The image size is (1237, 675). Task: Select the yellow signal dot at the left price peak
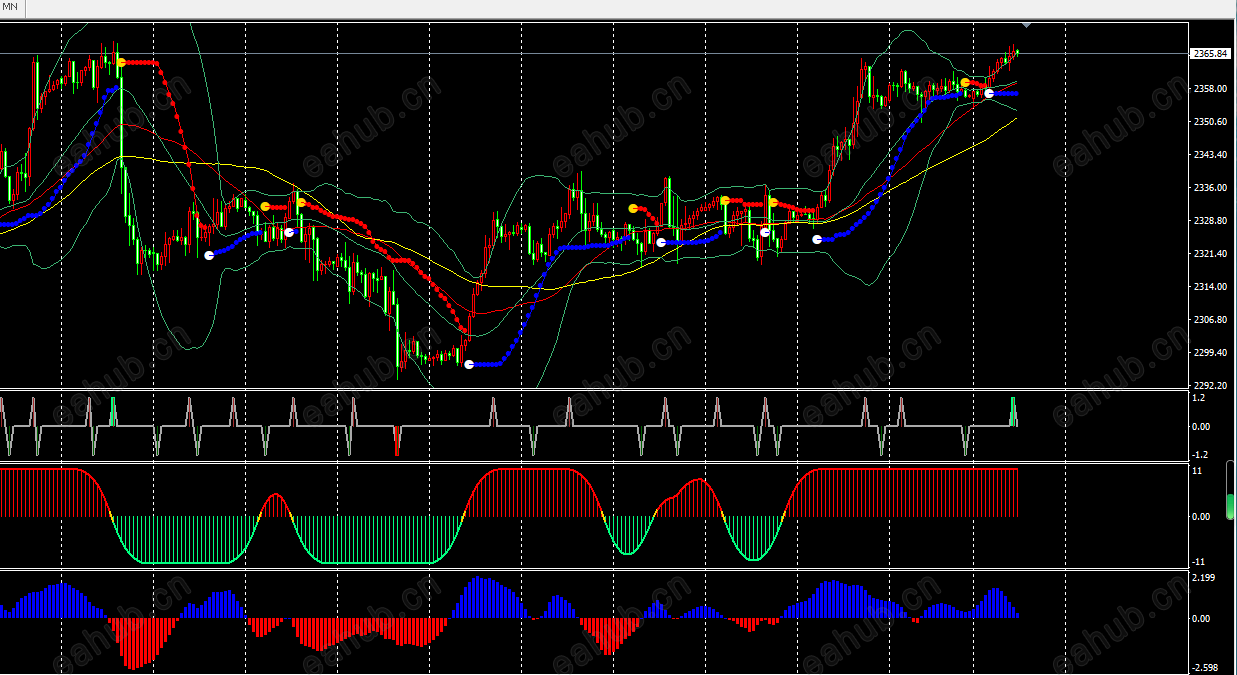coord(121,63)
